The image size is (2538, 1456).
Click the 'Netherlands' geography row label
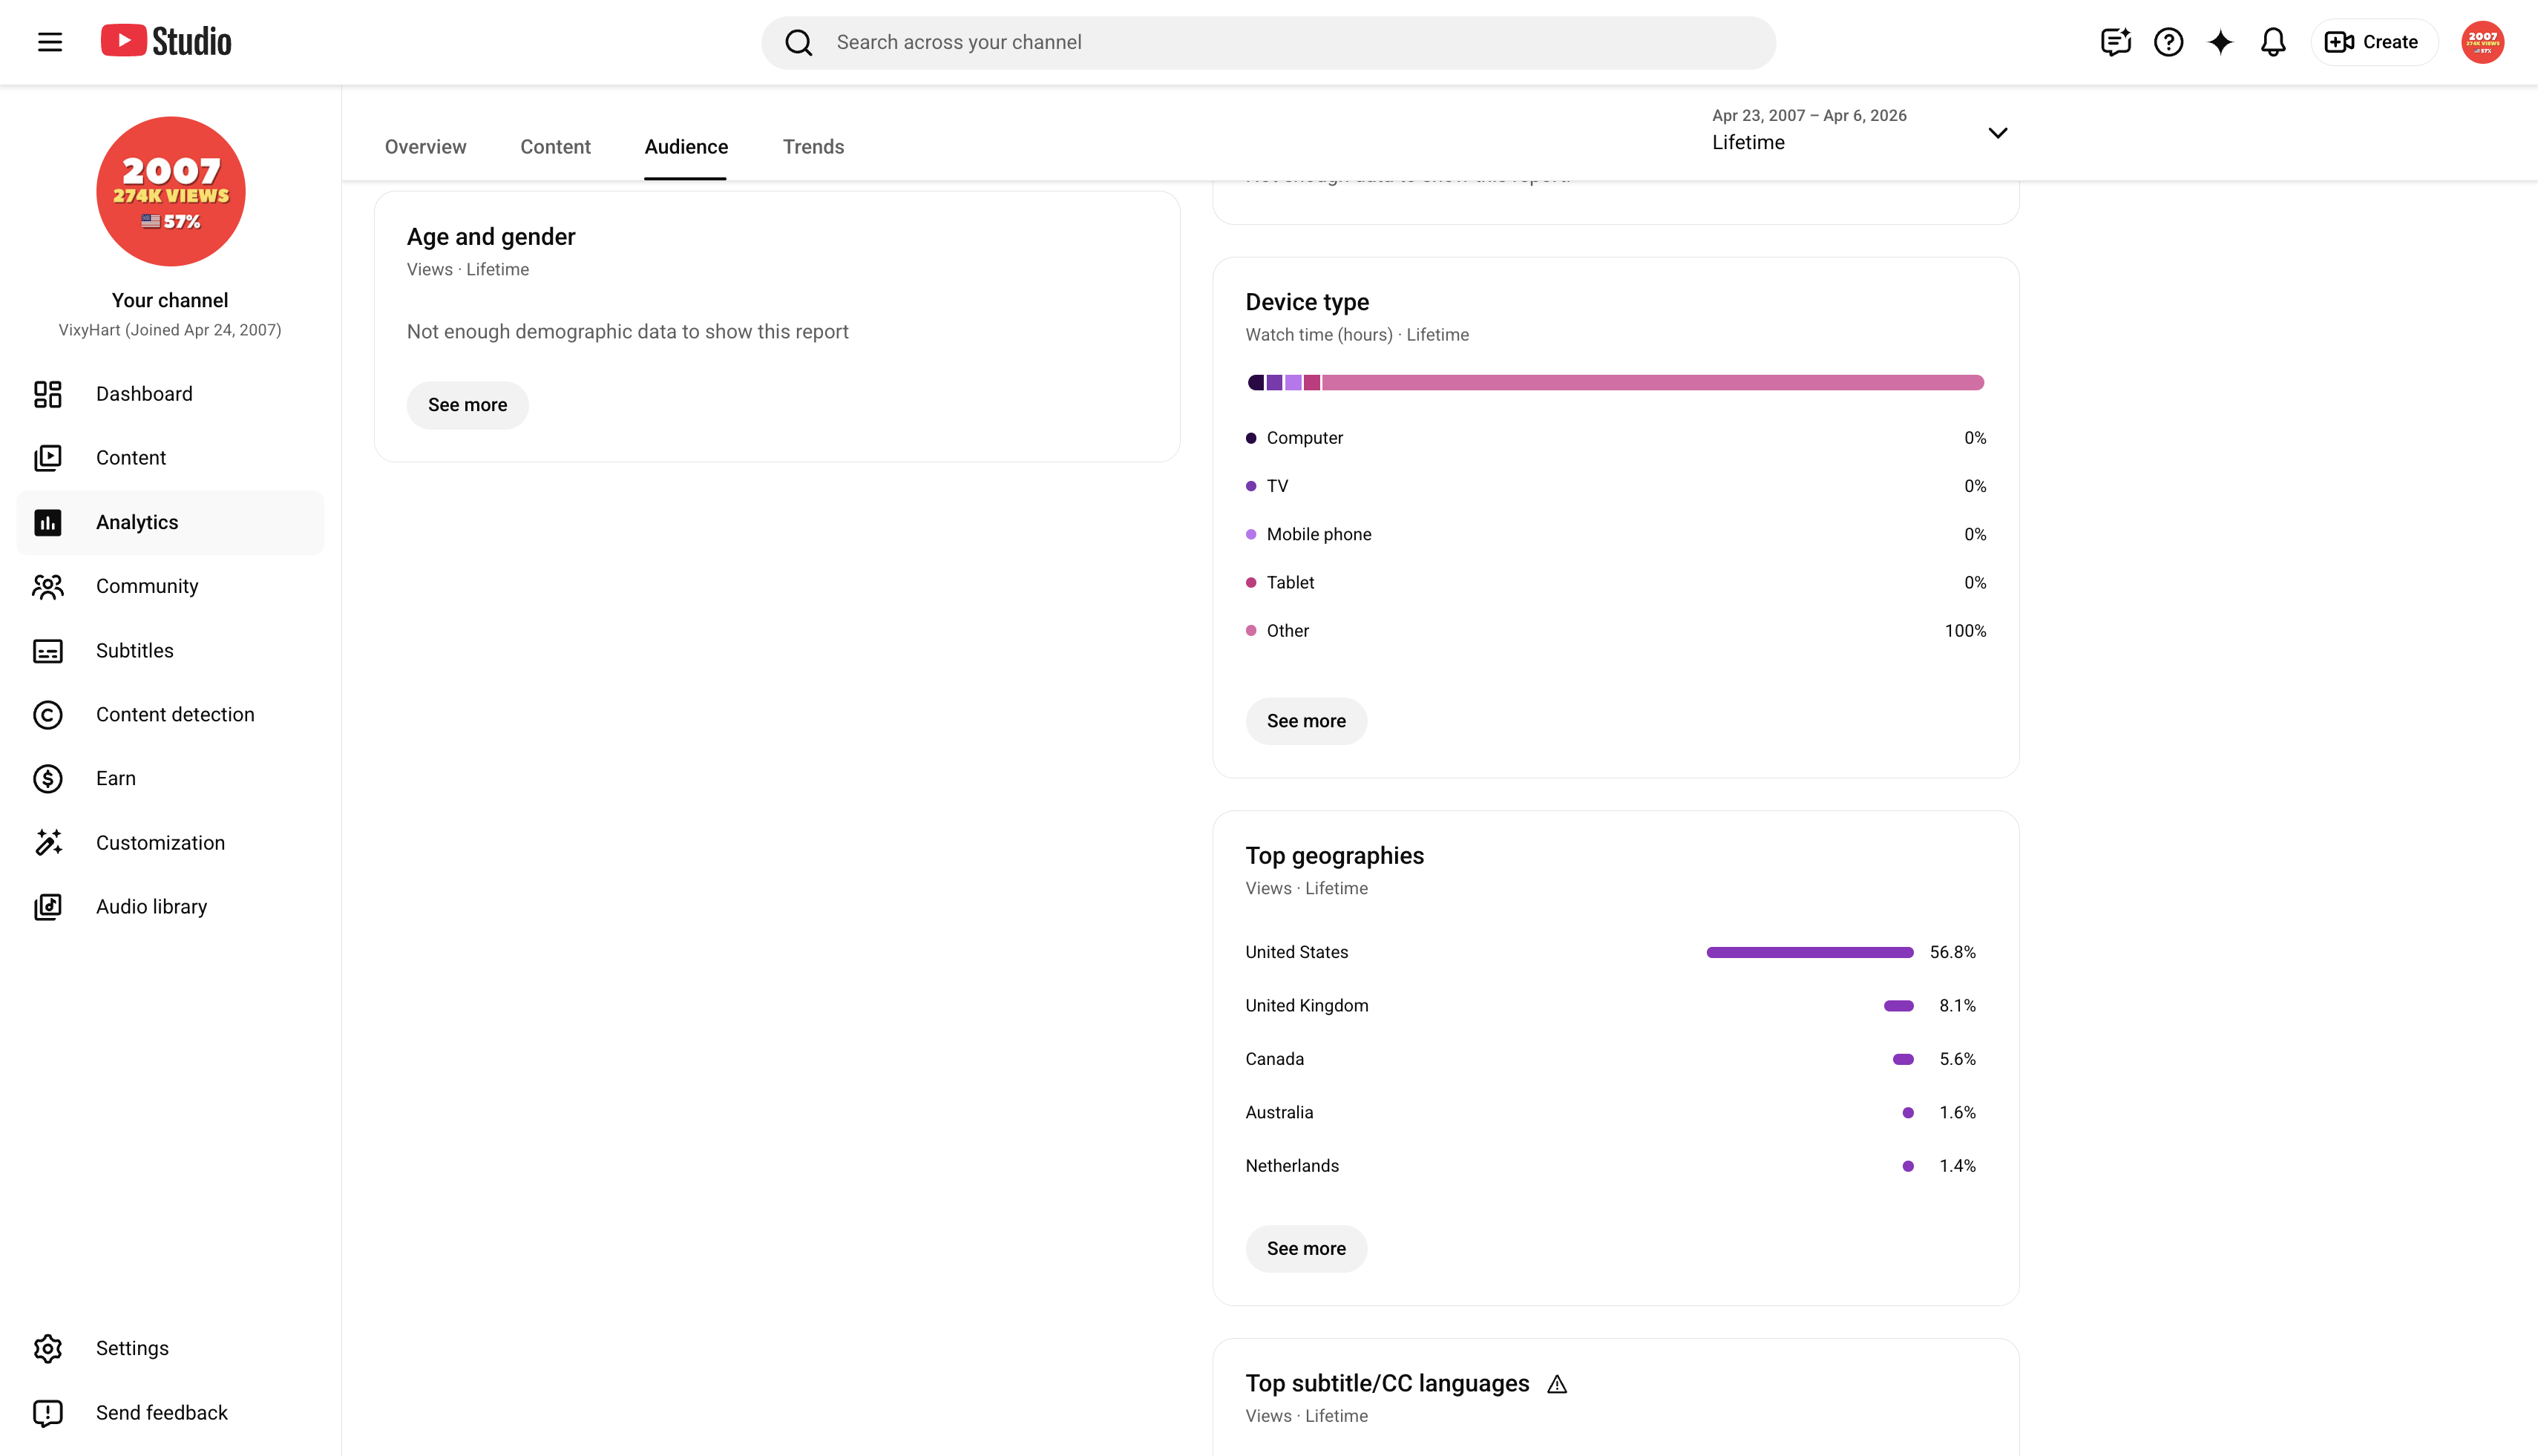pos(1292,1166)
